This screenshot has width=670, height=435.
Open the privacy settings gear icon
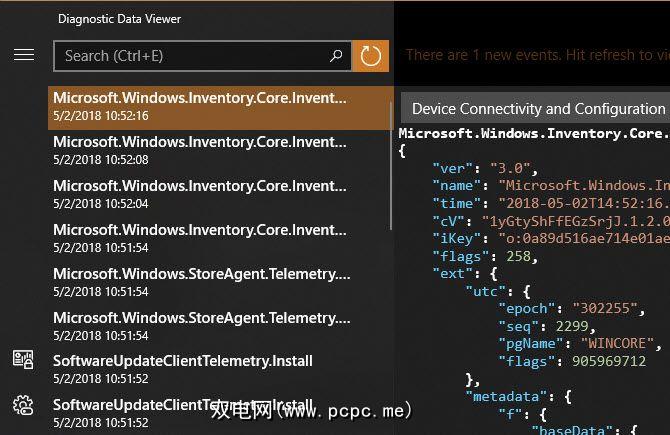[23, 405]
